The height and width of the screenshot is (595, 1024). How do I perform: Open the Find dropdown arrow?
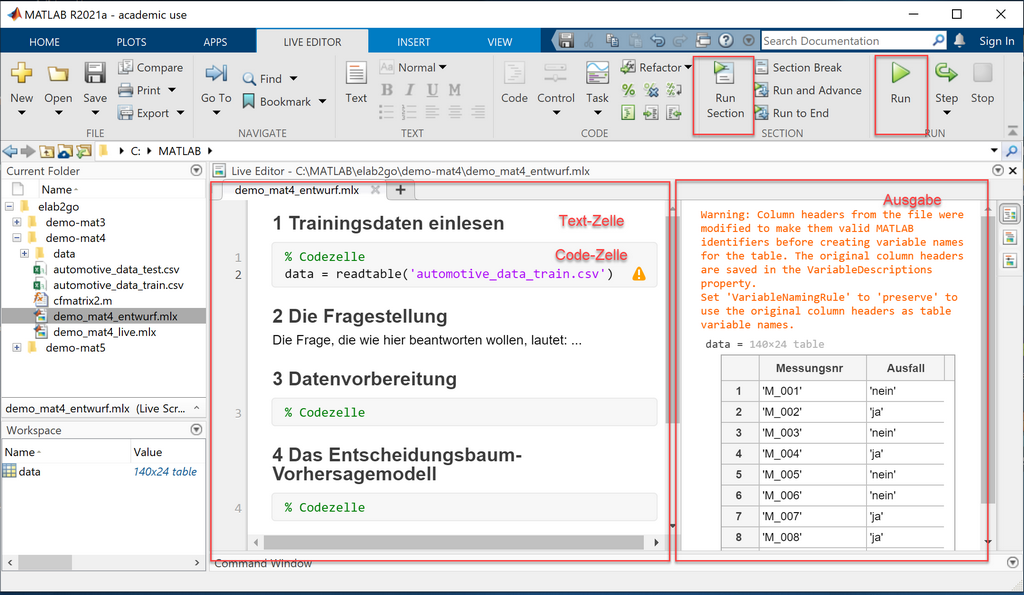tap(294, 79)
